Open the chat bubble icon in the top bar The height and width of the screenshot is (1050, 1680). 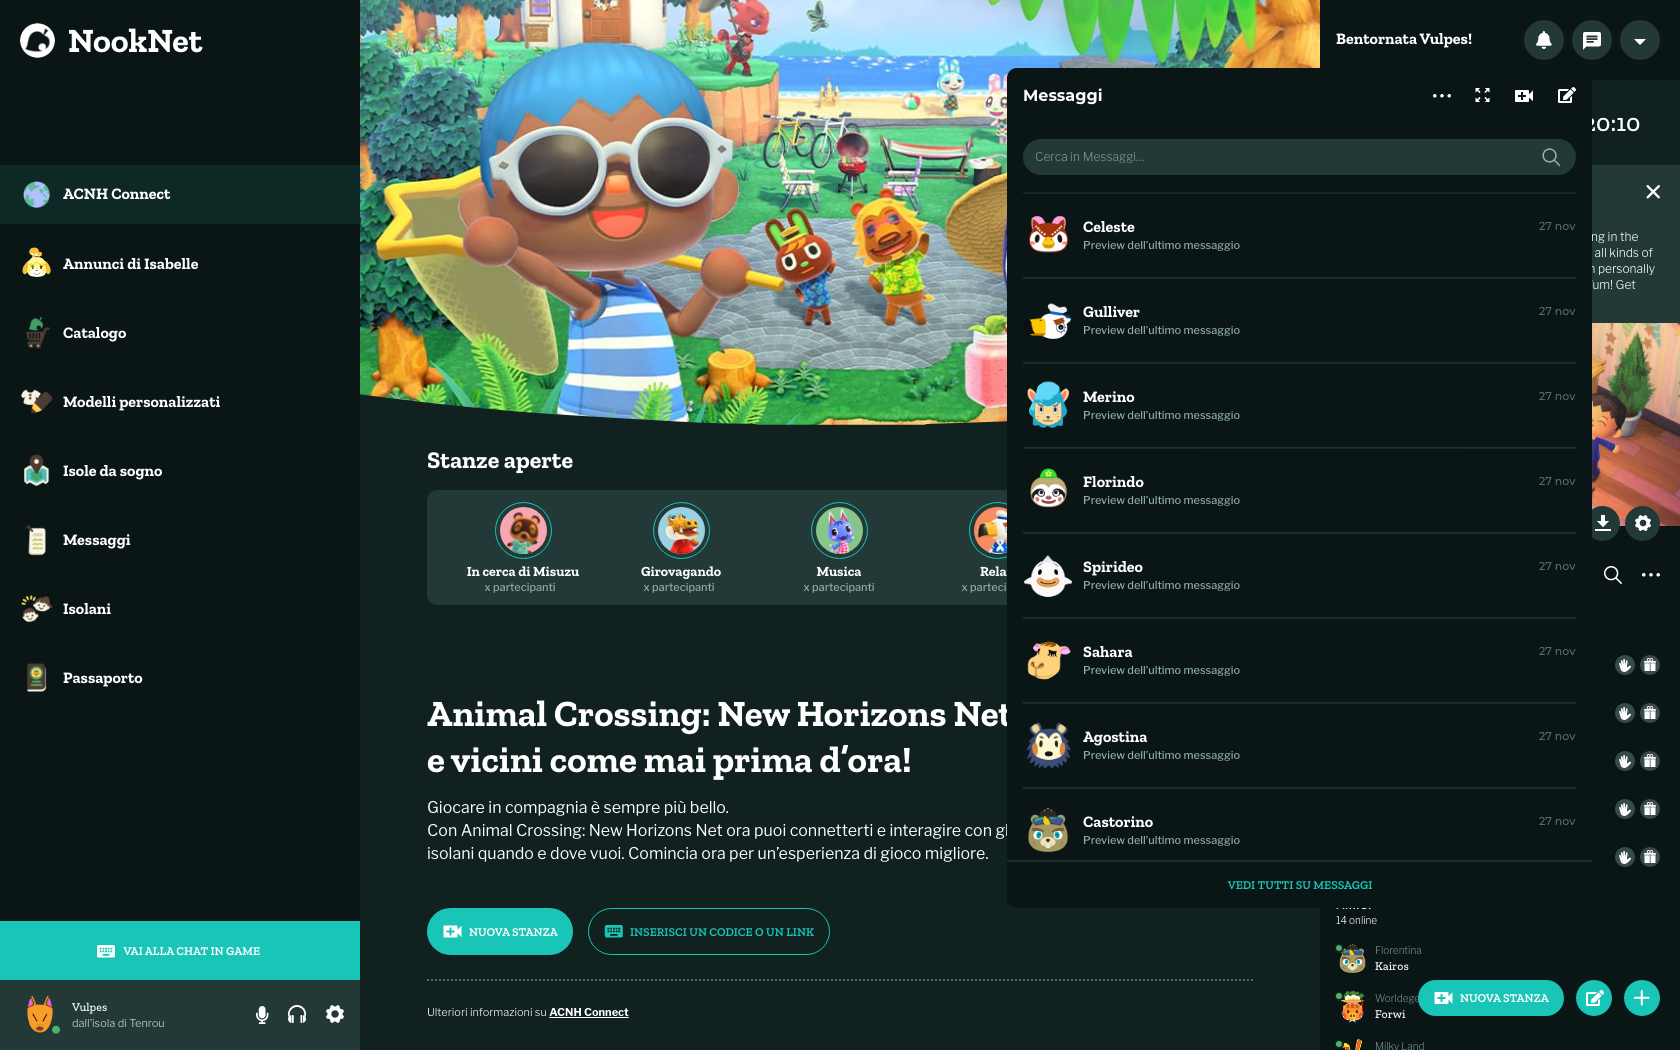(x=1592, y=40)
